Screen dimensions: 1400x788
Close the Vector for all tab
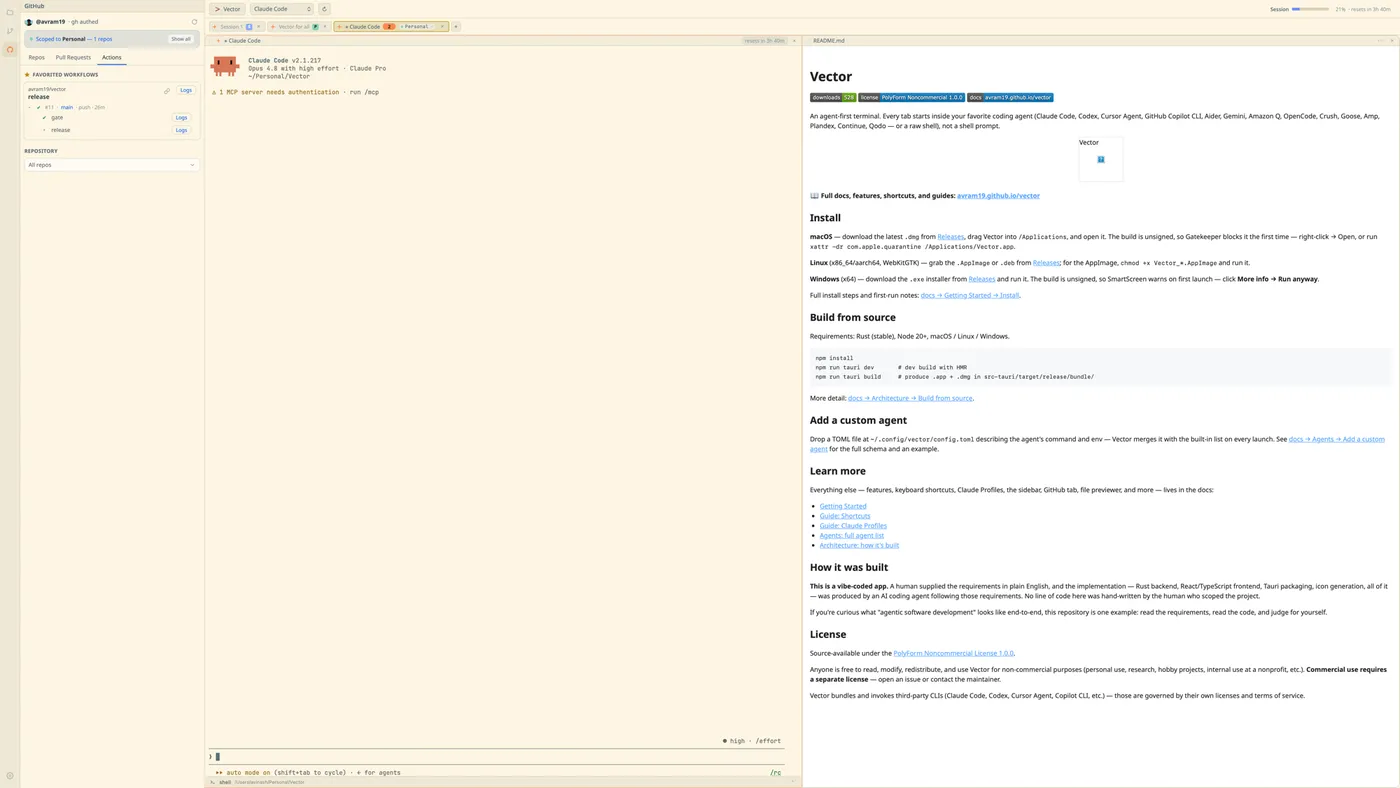pyautogui.click(x=325, y=27)
